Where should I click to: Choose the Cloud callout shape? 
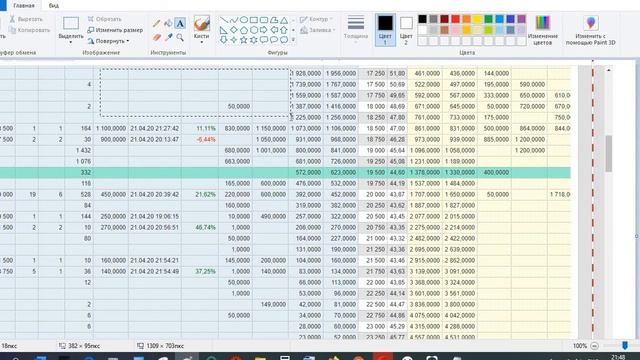pos(284,40)
